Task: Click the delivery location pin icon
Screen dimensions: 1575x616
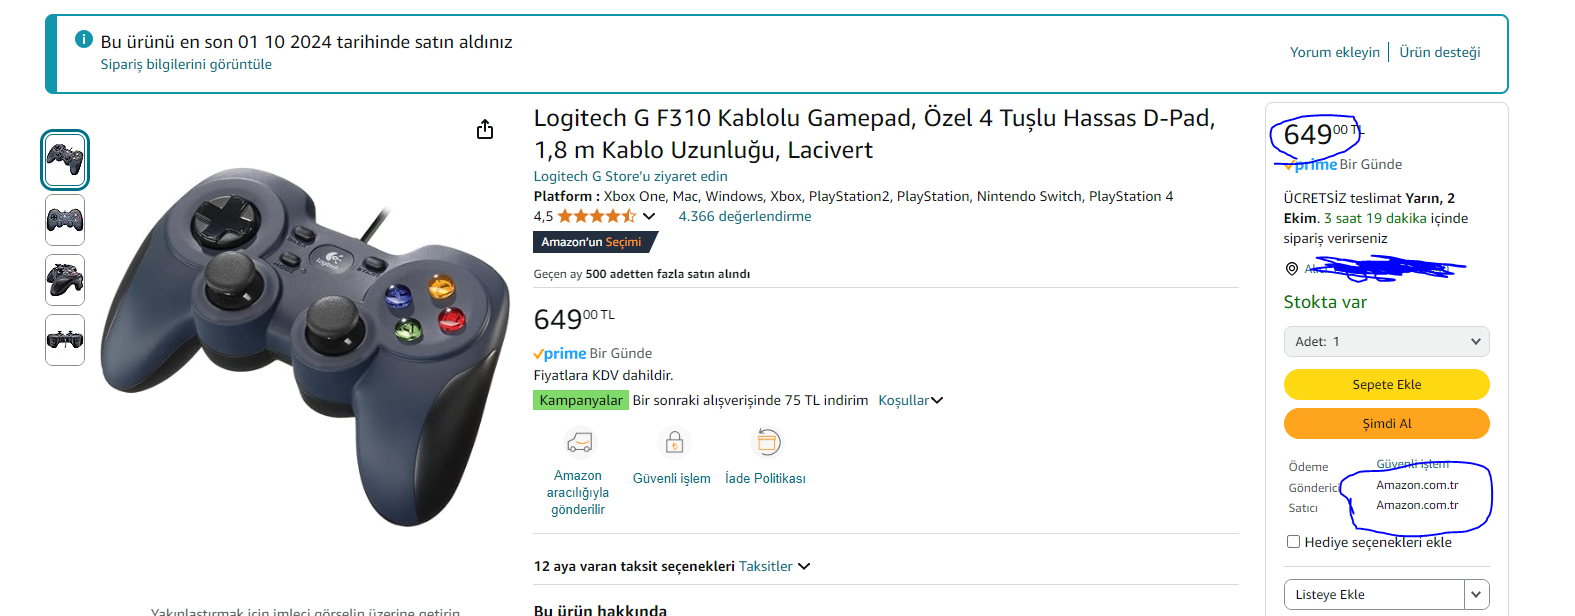Action: pyautogui.click(x=1292, y=268)
